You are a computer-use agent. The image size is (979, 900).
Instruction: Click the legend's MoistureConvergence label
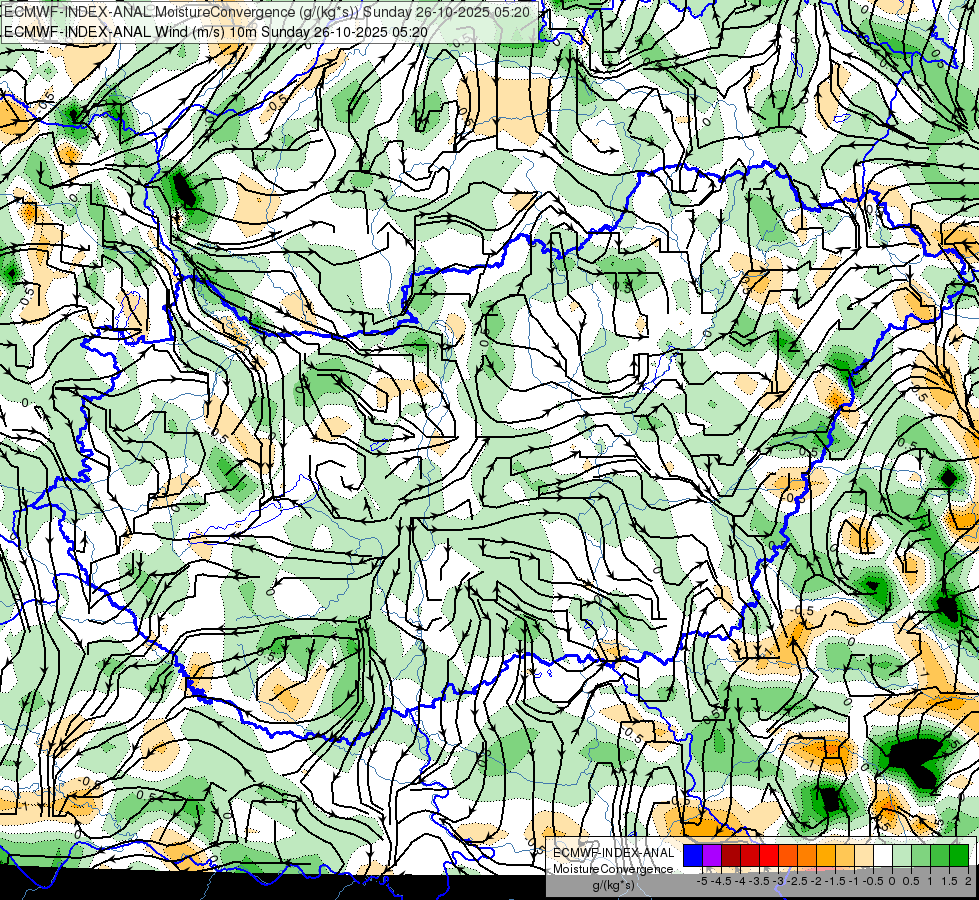613,869
